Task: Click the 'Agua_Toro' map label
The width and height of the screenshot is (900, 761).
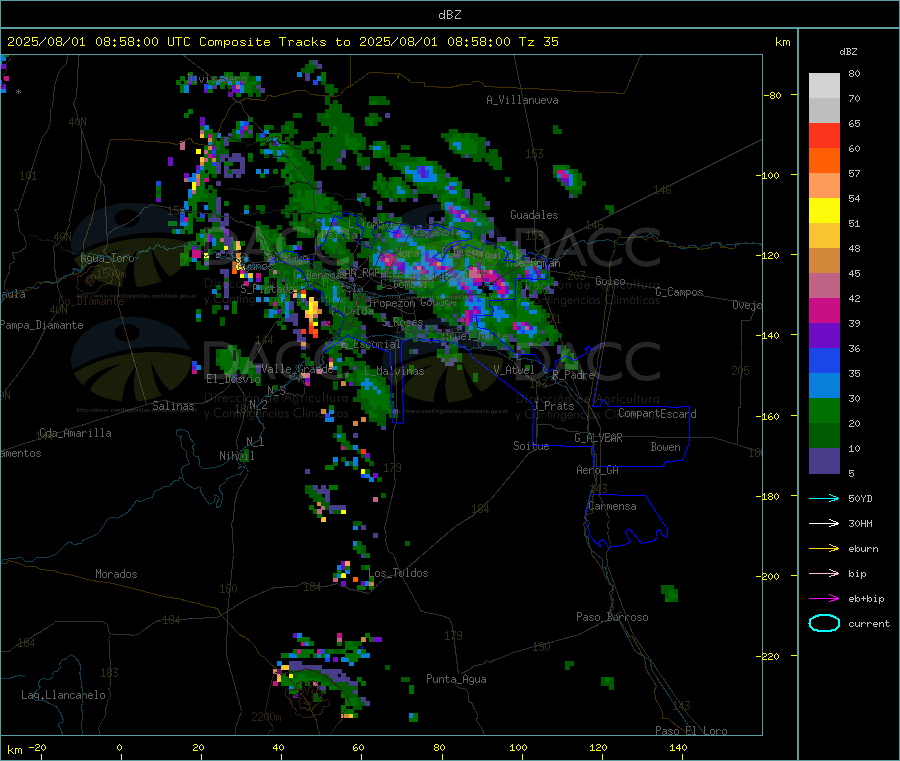Action: click(x=107, y=258)
